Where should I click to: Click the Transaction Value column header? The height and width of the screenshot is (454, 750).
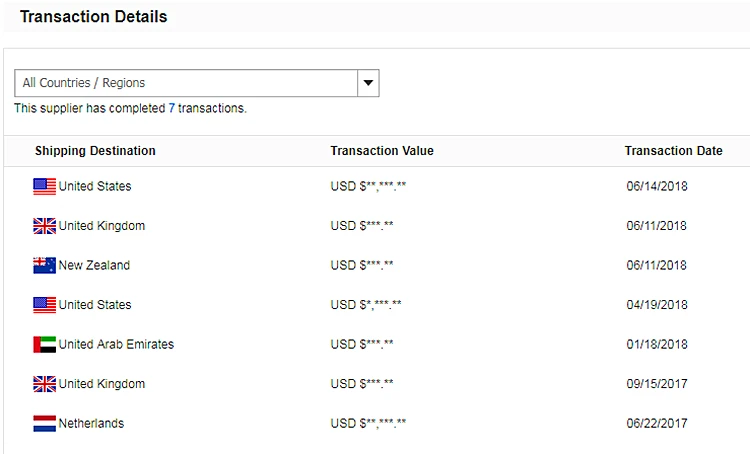(x=382, y=151)
